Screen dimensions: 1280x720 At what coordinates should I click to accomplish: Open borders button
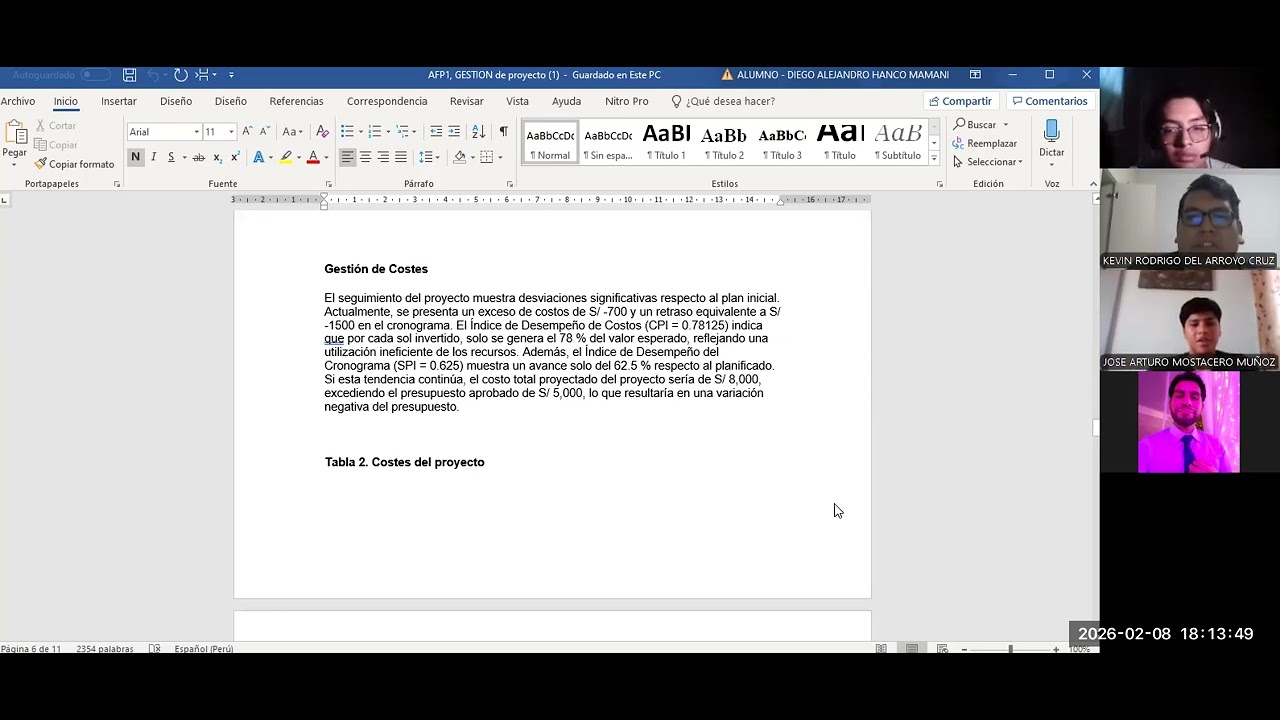pos(487,157)
